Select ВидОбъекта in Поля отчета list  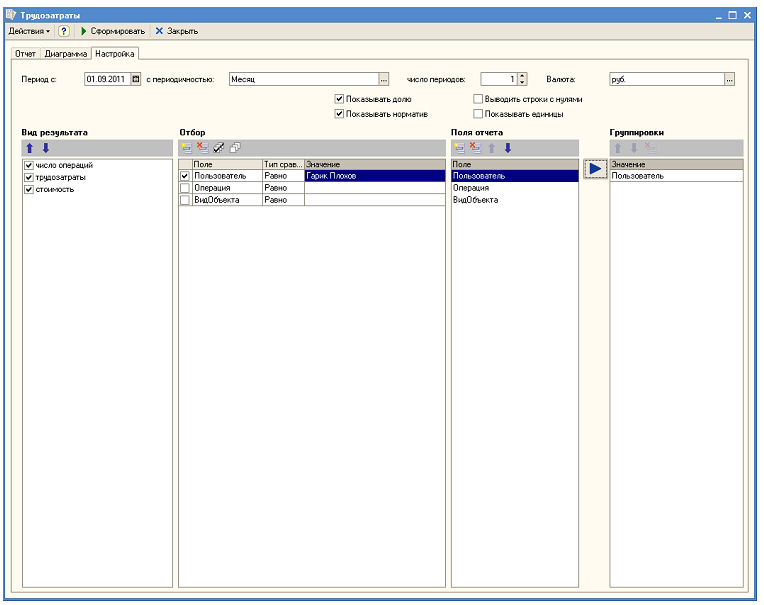(x=515, y=200)
